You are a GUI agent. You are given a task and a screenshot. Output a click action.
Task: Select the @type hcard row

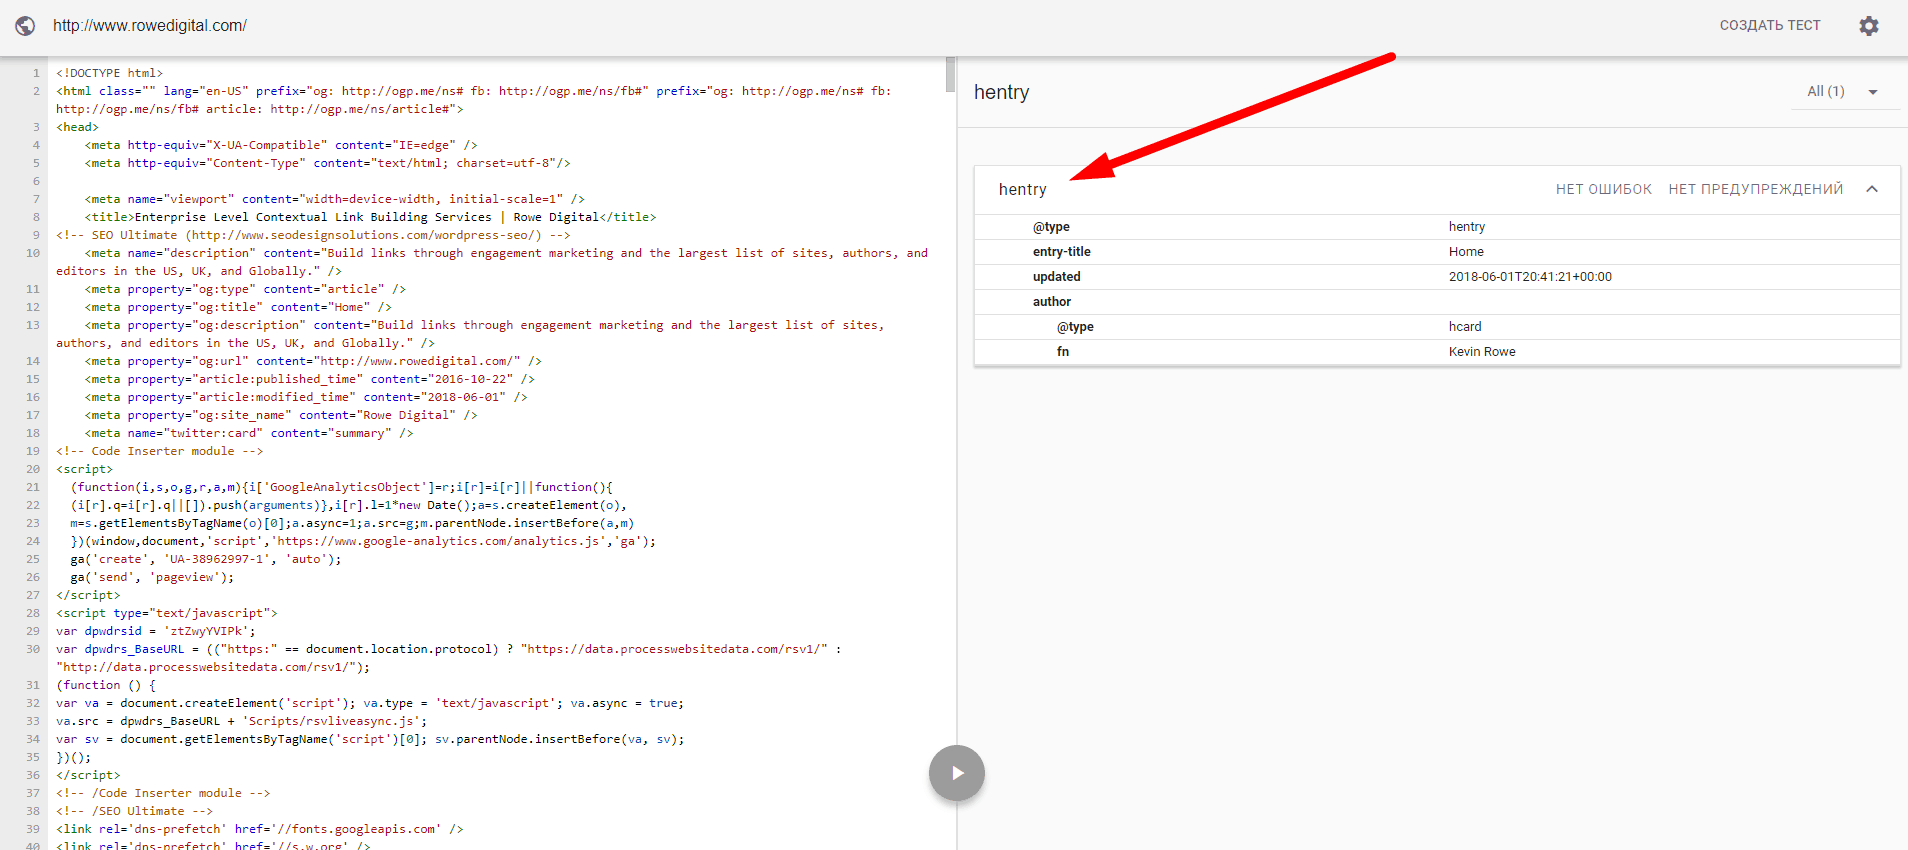click(1436, 327)
